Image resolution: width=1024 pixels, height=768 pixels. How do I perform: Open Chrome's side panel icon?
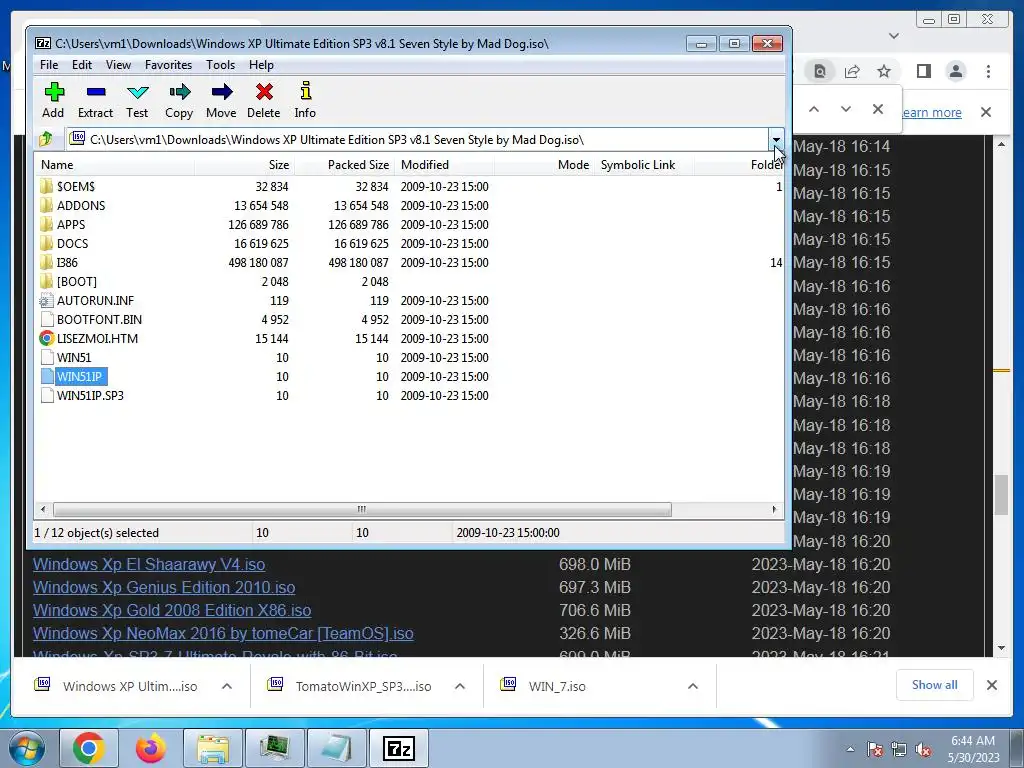click(x=923, y=71)
